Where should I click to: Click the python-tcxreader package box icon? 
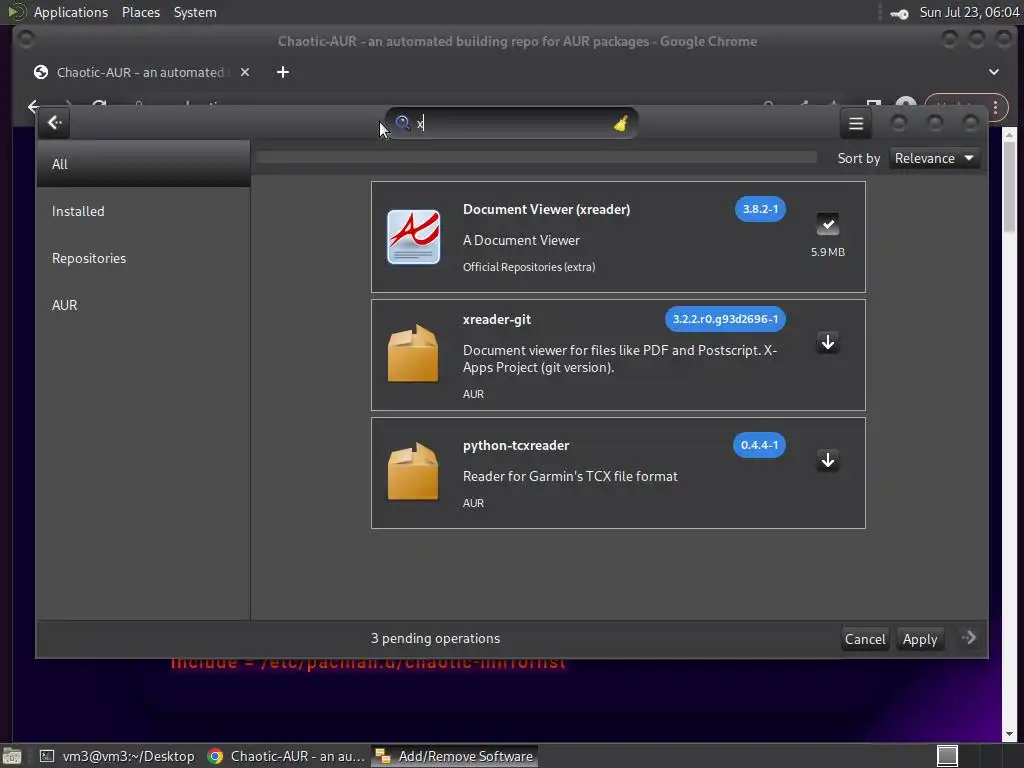tap(413, 472)
